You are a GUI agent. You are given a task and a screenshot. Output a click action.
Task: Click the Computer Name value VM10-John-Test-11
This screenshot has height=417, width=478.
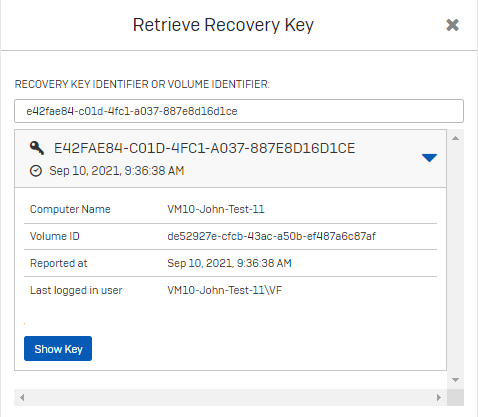point(216,209)
